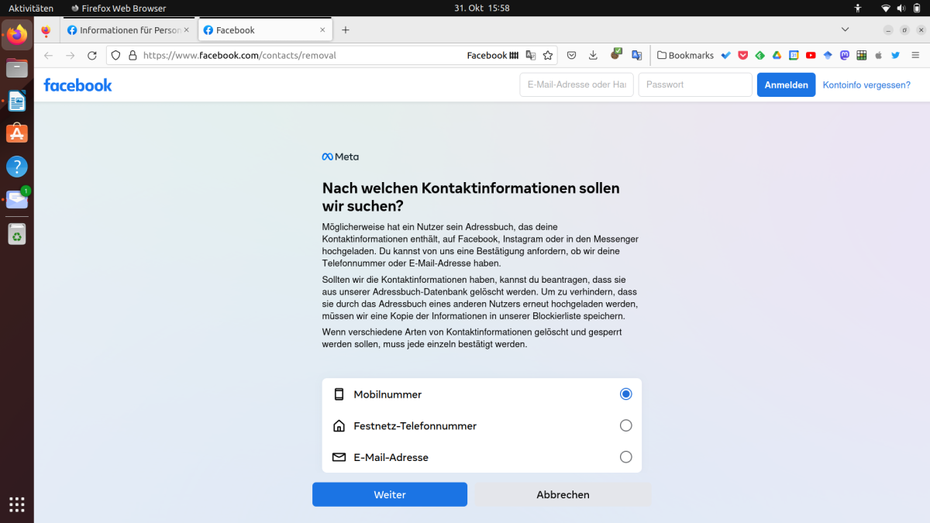Show site security lock information
This screenshot has height=523, width=930.
133,55
